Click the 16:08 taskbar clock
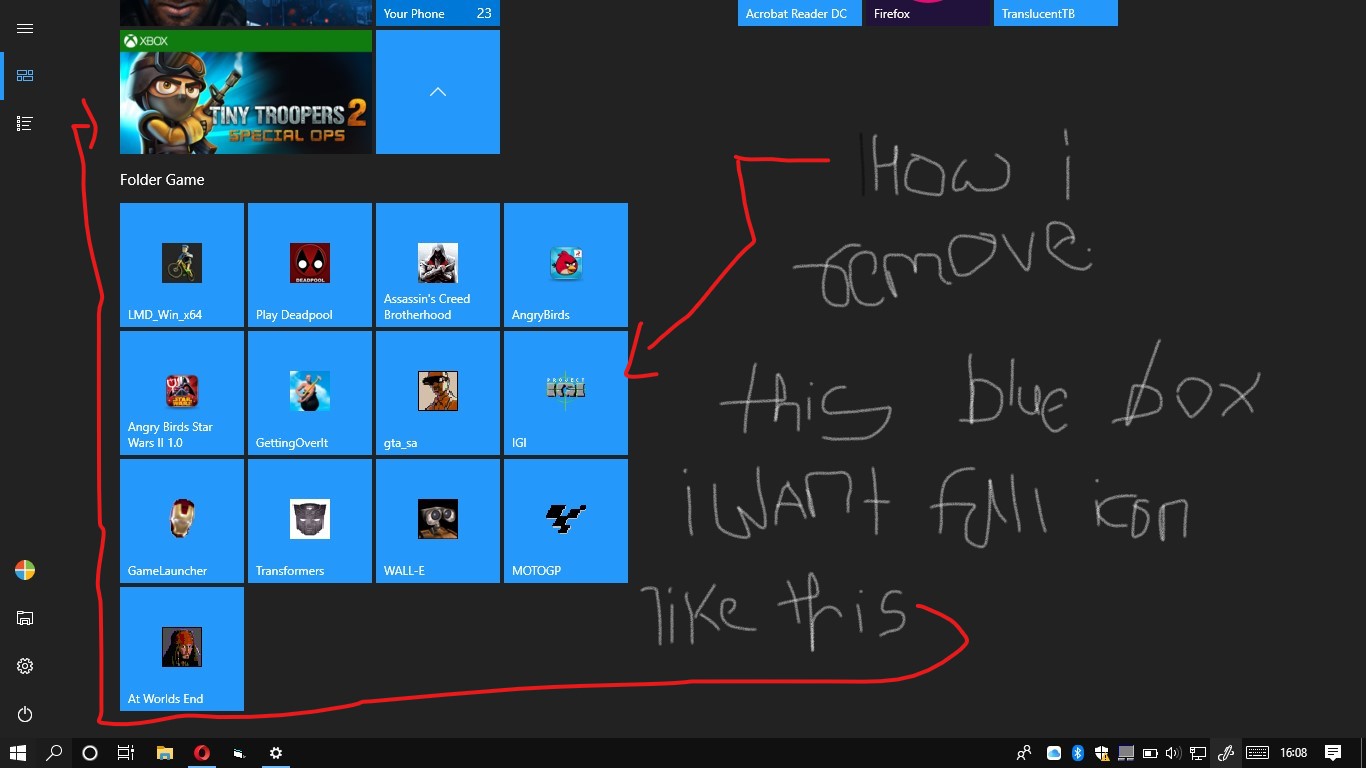The height and width of the screenshot is (768, 1366). [x=1294, y=753]
